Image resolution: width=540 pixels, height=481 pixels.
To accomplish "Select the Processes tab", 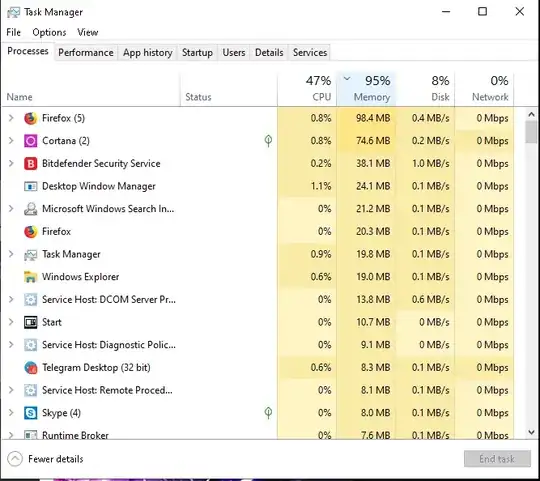I will (x=28, y=51).
